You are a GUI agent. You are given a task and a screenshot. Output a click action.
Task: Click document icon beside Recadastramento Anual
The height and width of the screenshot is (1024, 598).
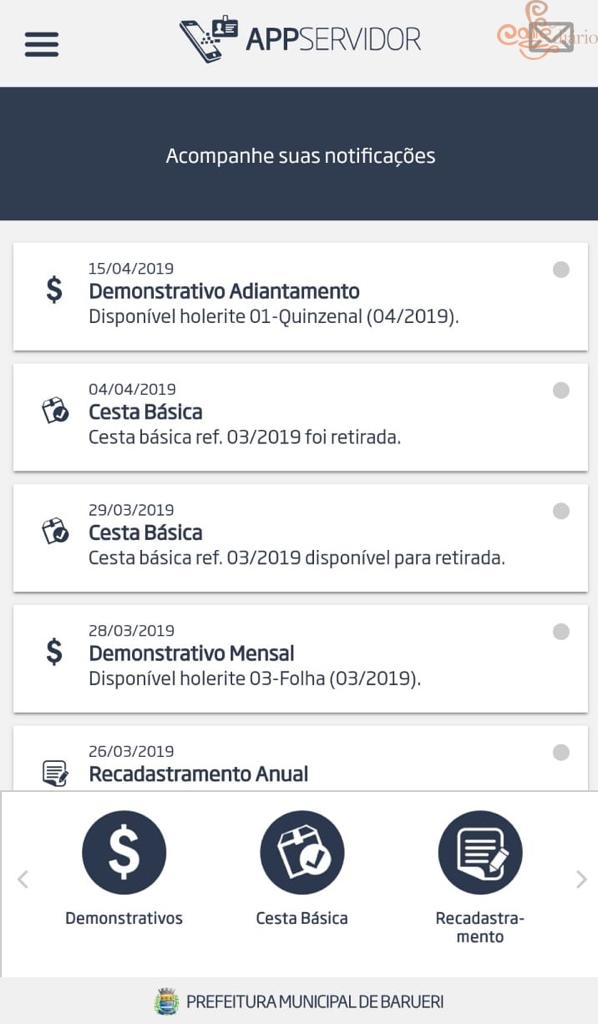click(55, 773)
